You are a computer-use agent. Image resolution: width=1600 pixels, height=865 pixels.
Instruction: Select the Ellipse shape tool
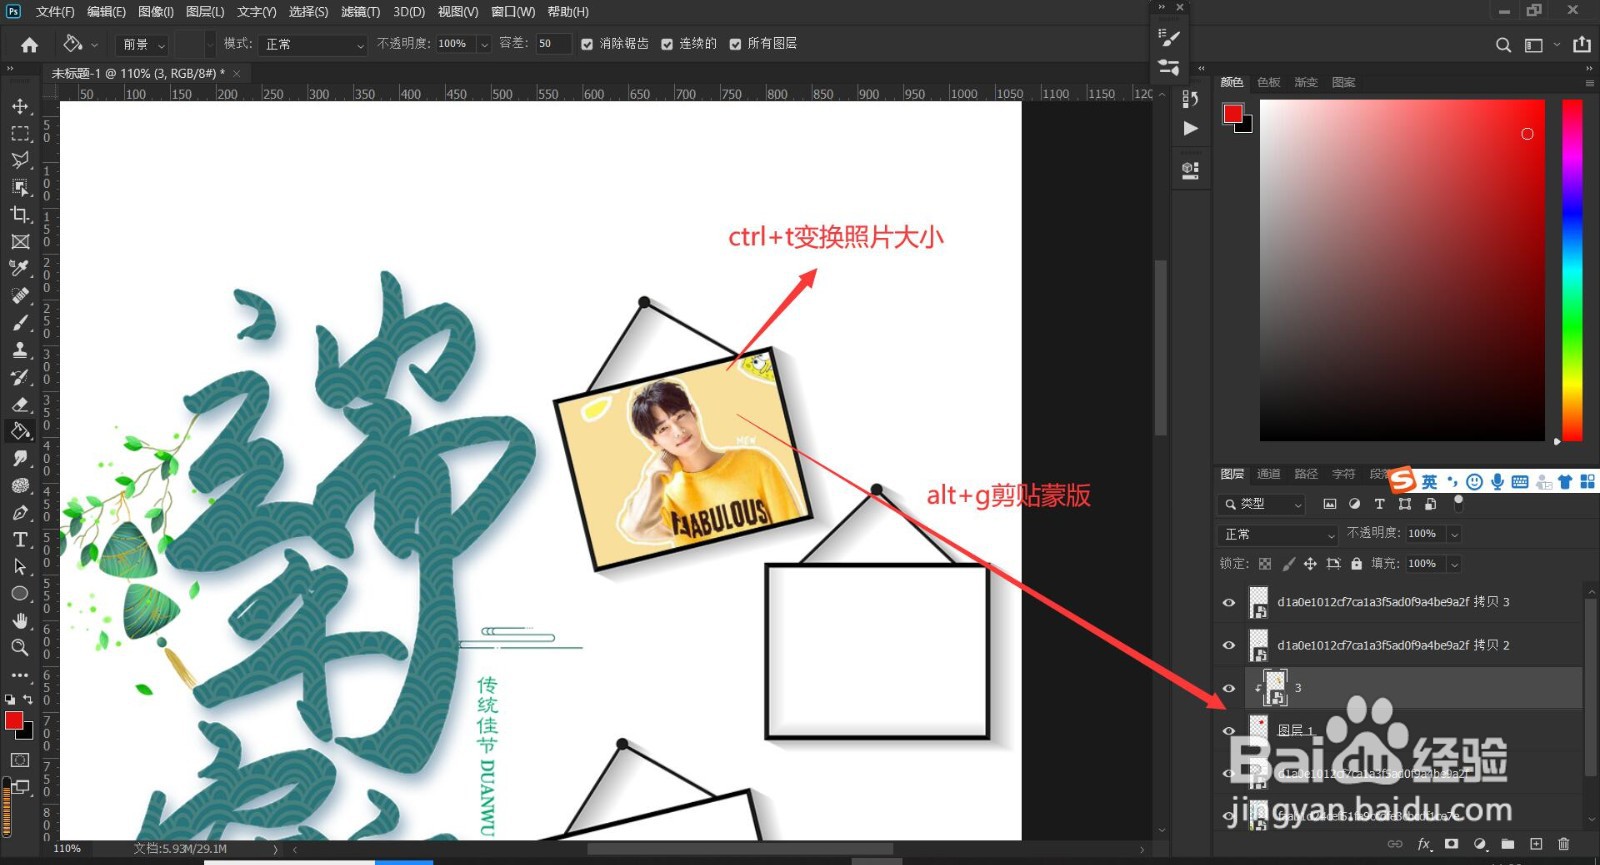click(x=20, y=593)
